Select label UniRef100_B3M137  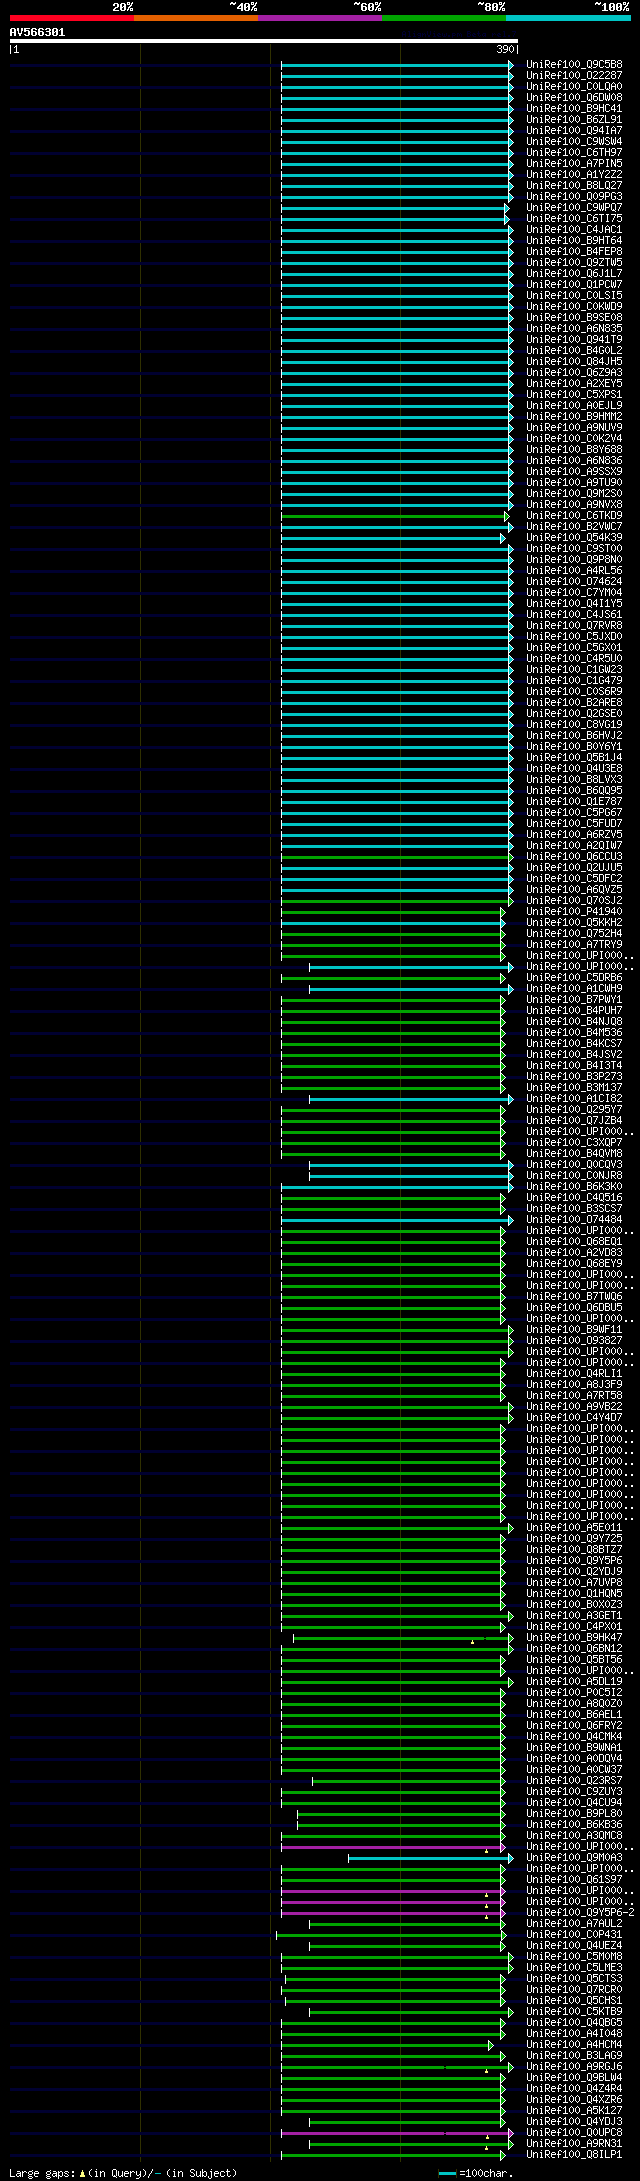coord(574,1087)
